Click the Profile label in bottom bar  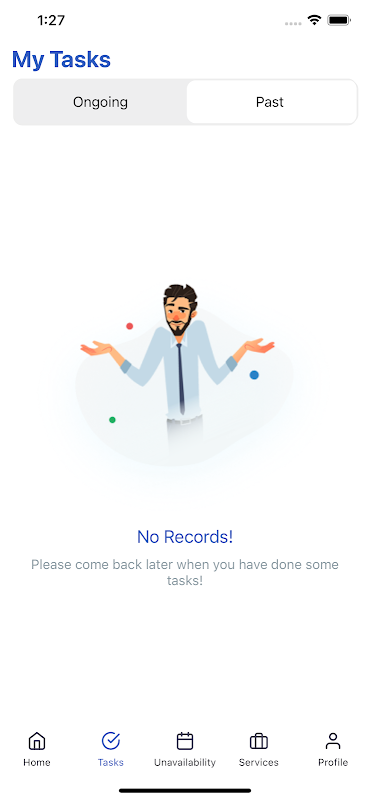point(333,762)
